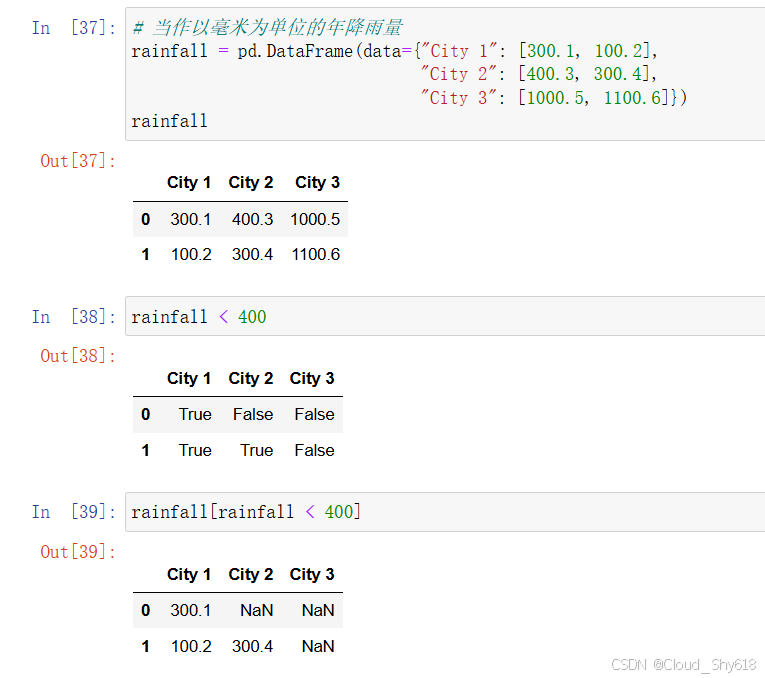Viewport: 765px width, 678px height.
Task: Click City 2 True in row 1 of Out[38]
Action: tap(257, 450)
